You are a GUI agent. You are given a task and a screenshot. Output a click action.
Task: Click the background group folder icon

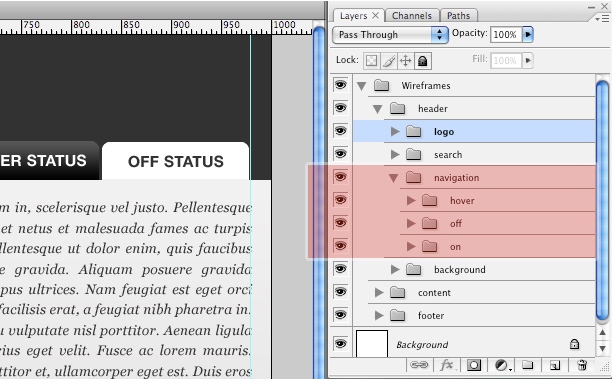tap(413, 269)
